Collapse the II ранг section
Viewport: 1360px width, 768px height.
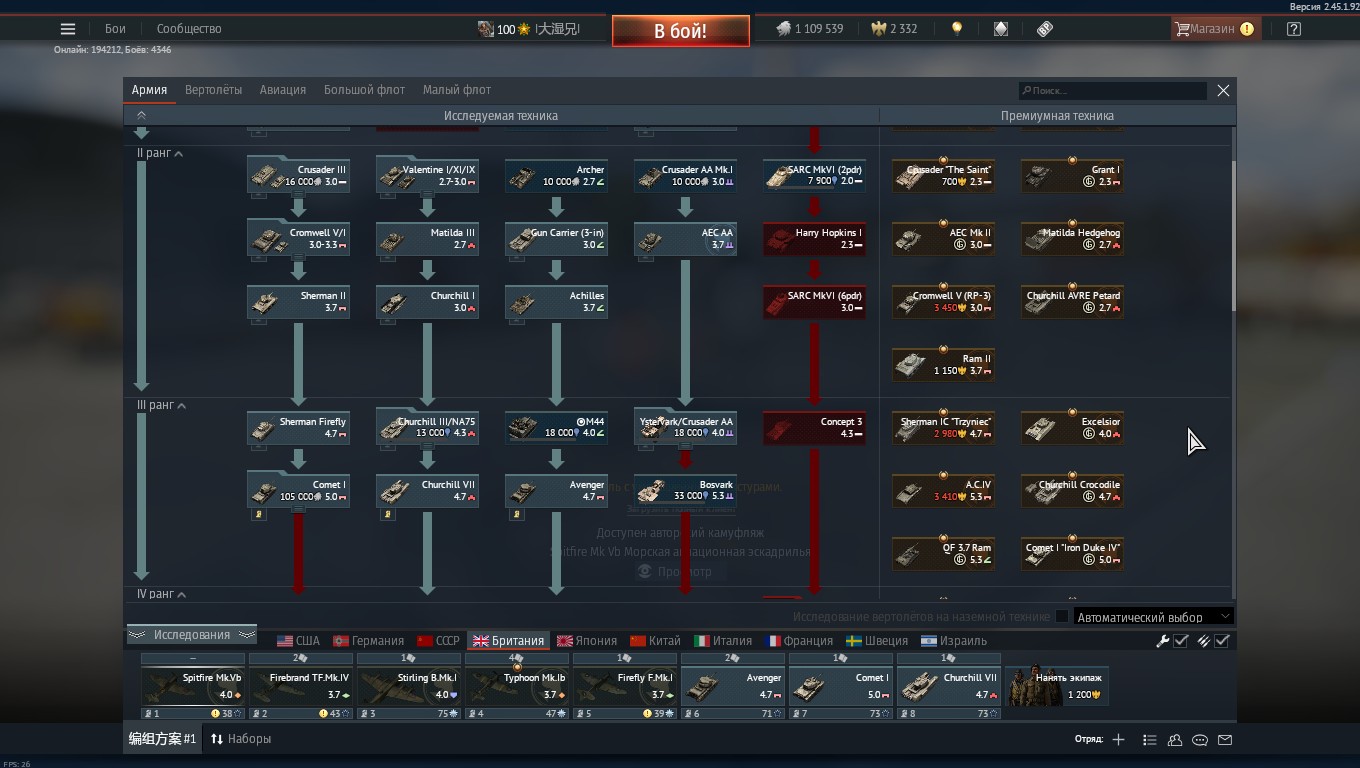coord(160,154)
